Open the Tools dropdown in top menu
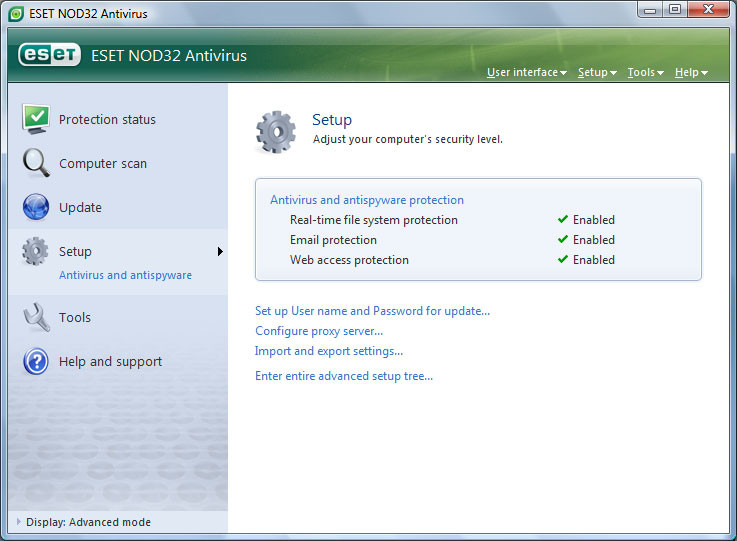The width and height of the screenshot is (737, 541). [645, 72]
